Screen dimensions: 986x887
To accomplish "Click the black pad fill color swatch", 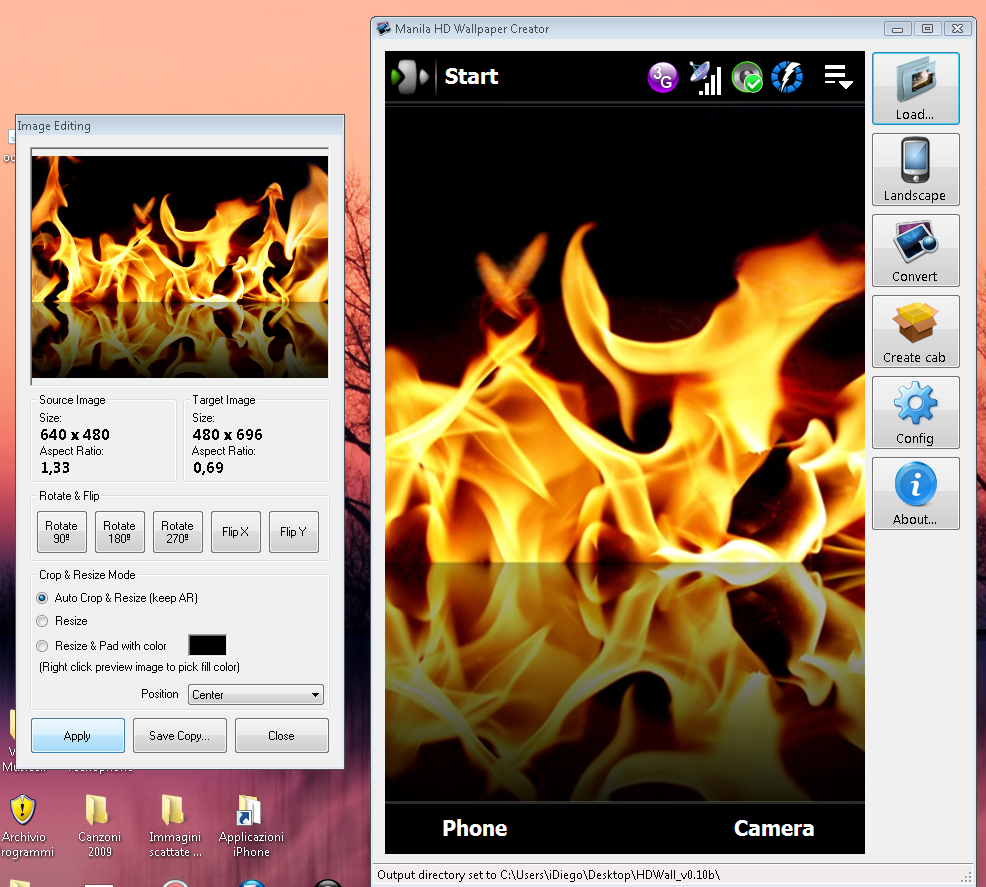I will (x=207, y=645).
